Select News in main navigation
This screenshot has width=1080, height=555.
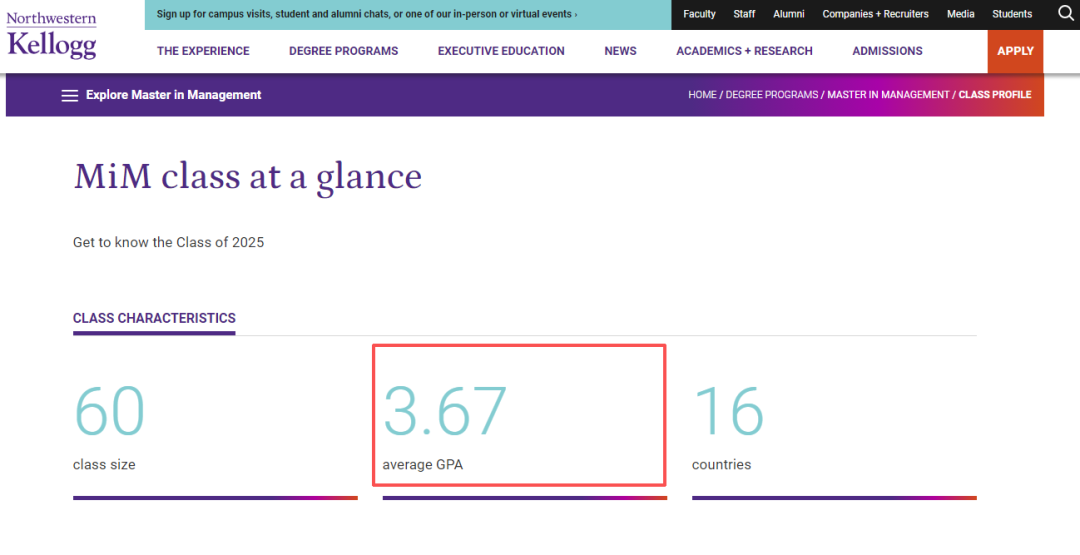[620, 51]
